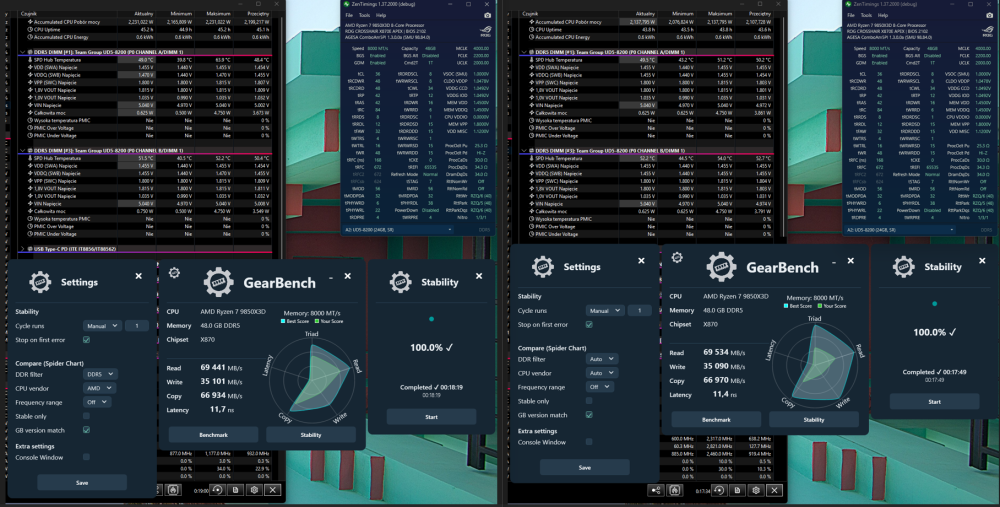1000x507 pixels.
Task: Open File menu in ZenTimings above 69 441 GearBench
Action: coord(349,15)
